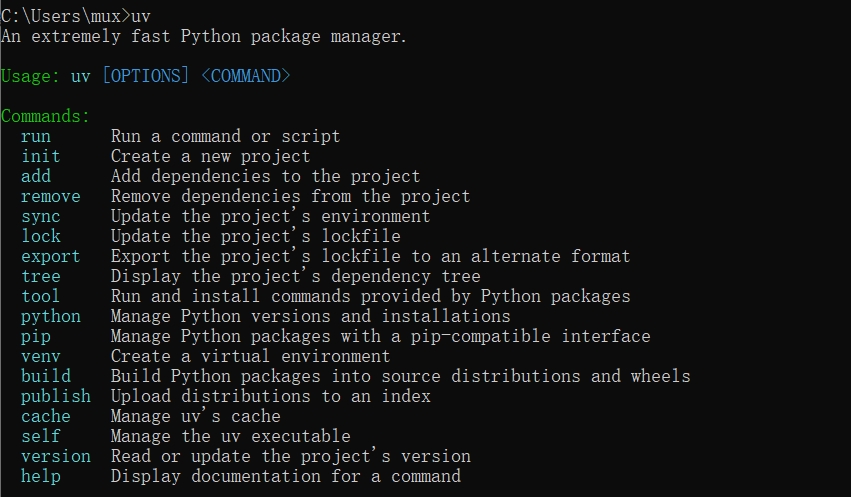Screen dimensions: 851x497
Task: Click the 'pip' command name
Action: (36, 336)
